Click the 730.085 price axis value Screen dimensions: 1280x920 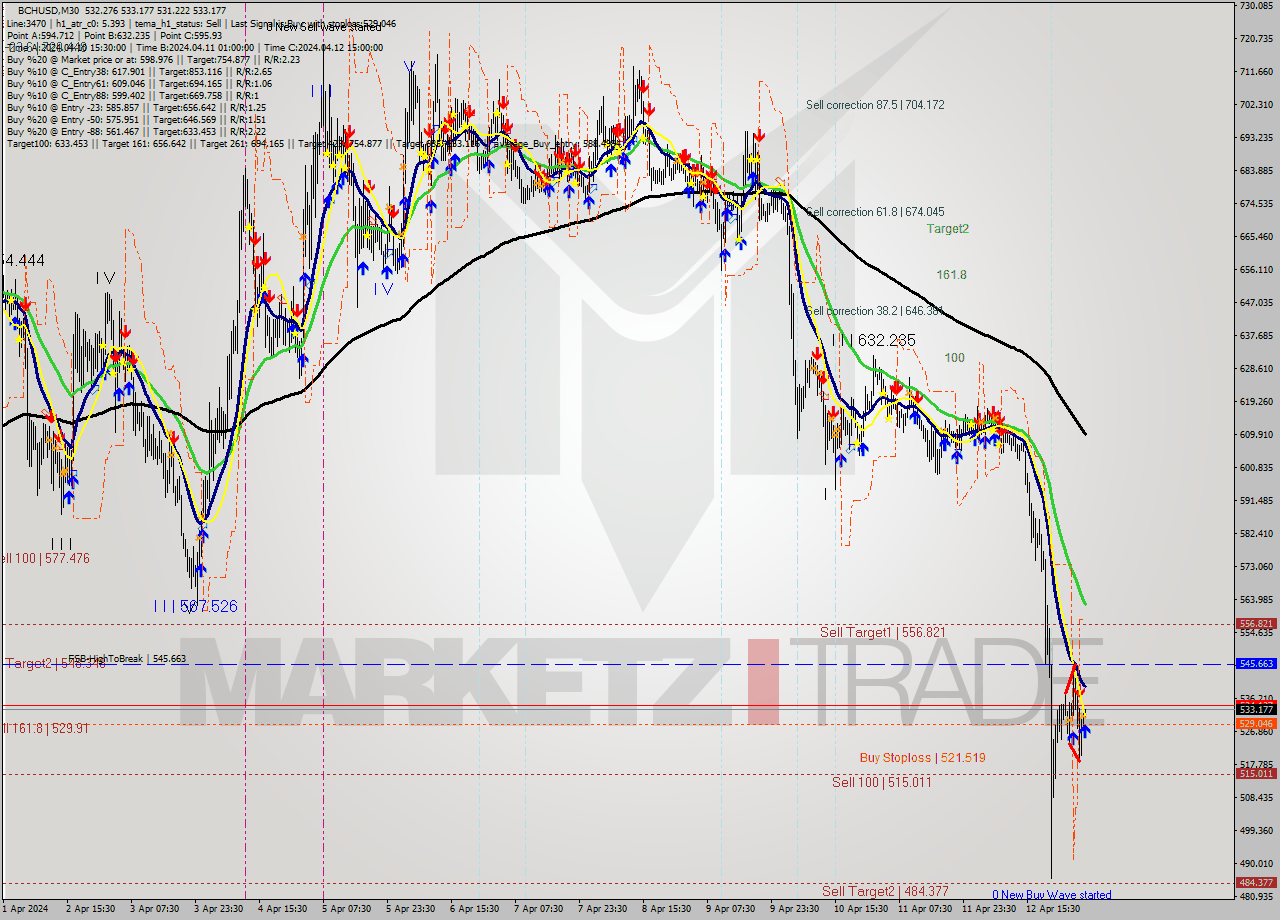pos(1256,6)
